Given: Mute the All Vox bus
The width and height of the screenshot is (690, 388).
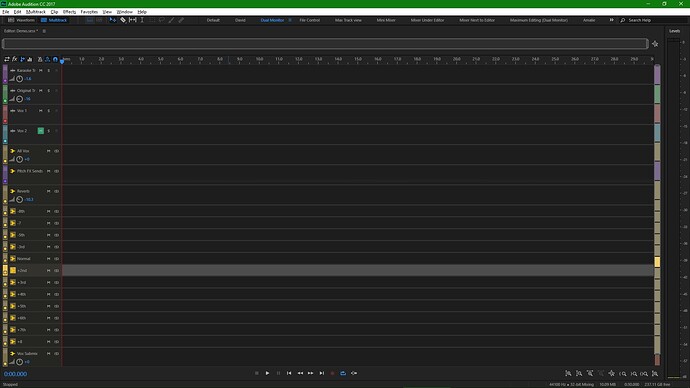Looking at the screenshot, I should pos(48,151).
